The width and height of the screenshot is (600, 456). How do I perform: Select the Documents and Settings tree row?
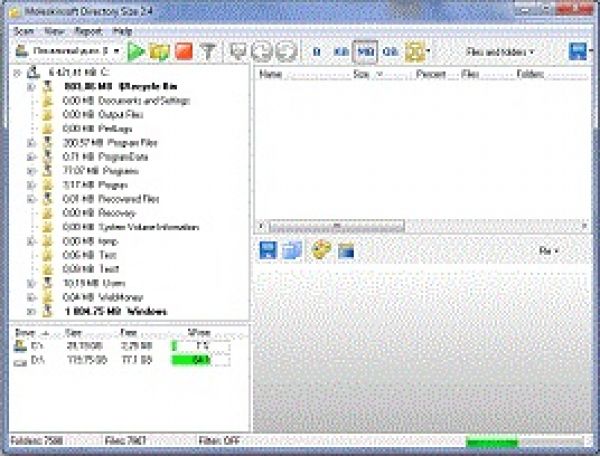pos(126,101)
